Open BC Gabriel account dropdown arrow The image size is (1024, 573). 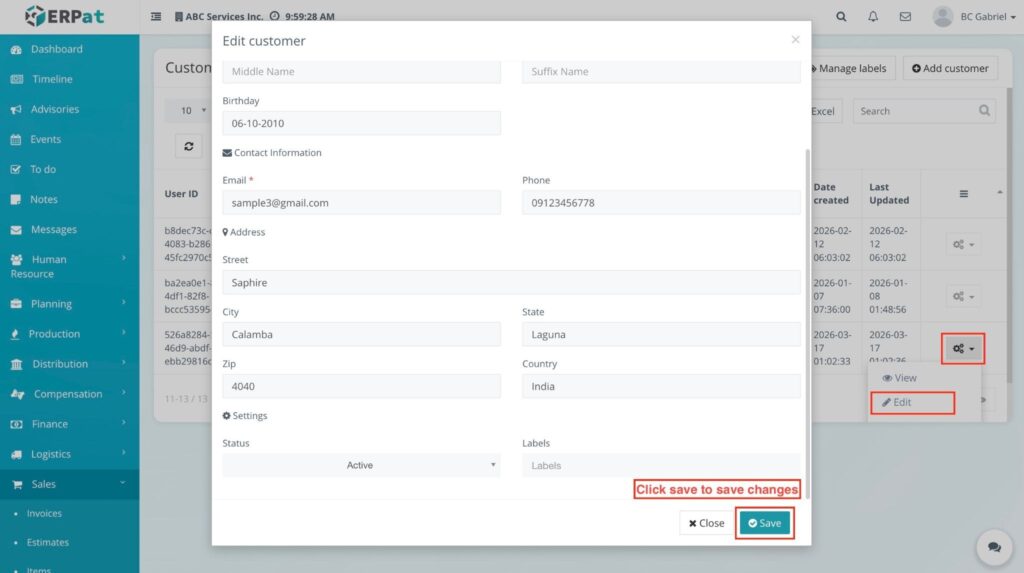[x=1013, y=17]
